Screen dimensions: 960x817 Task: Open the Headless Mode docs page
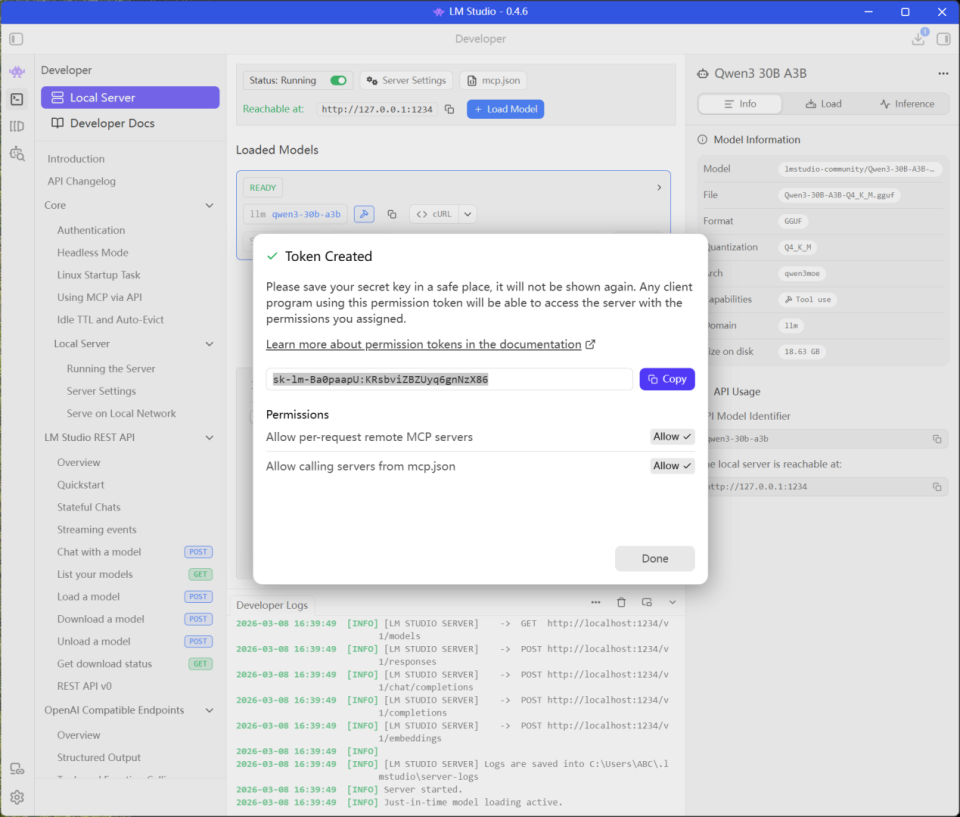(x=92, y=252)
